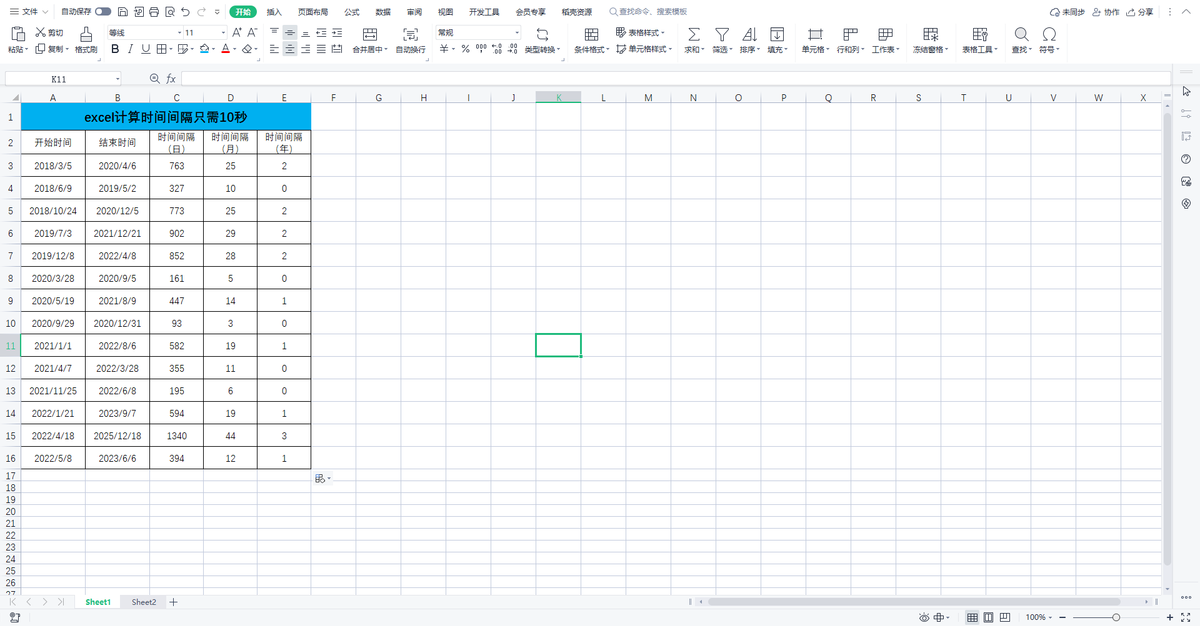Click the 筛选 filter icon

point(722,34)
